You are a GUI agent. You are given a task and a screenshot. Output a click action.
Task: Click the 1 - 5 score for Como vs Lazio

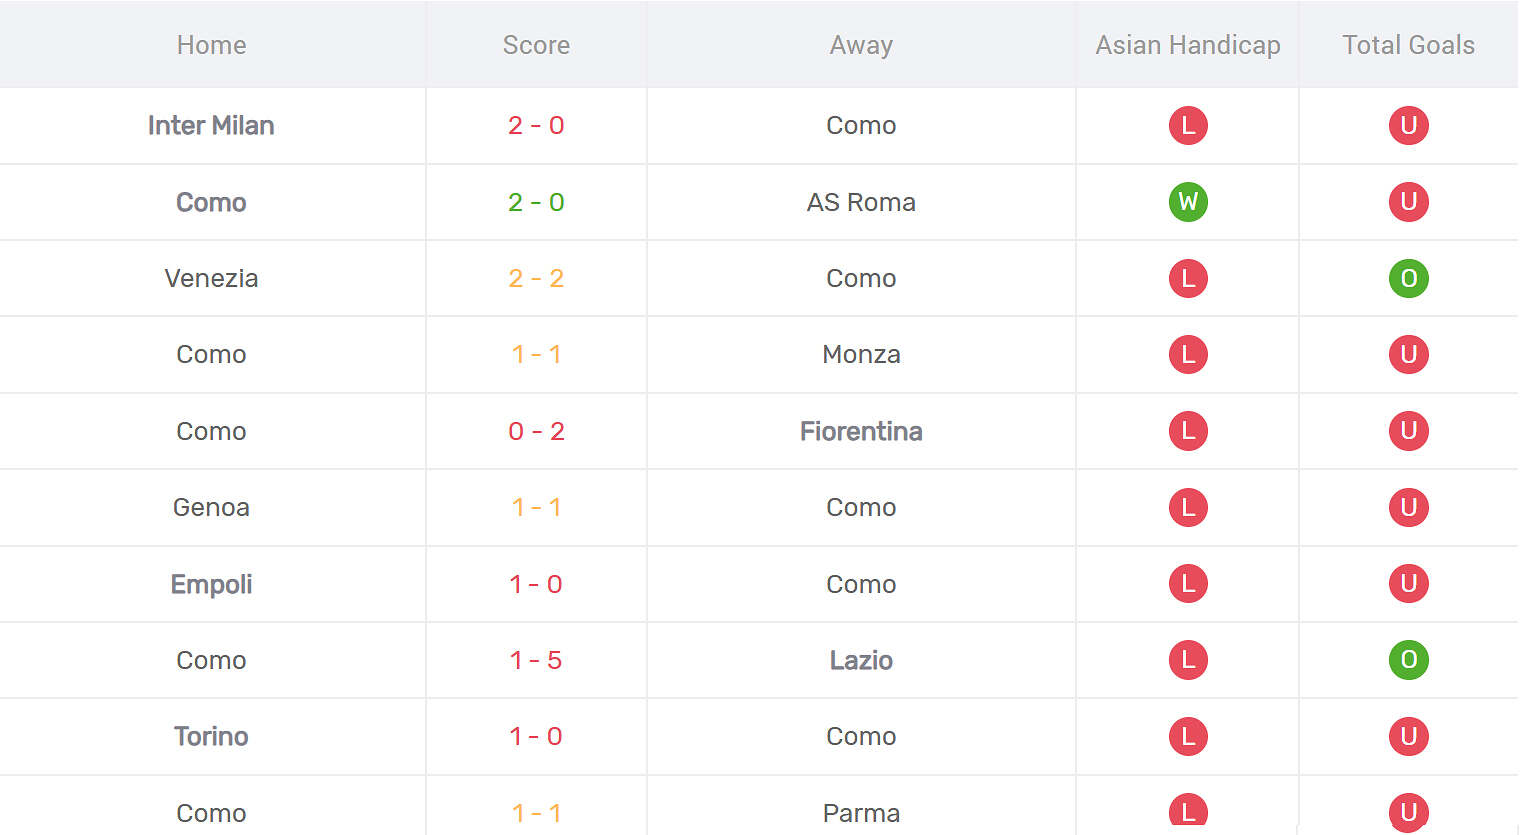click(x=536, y=660)
